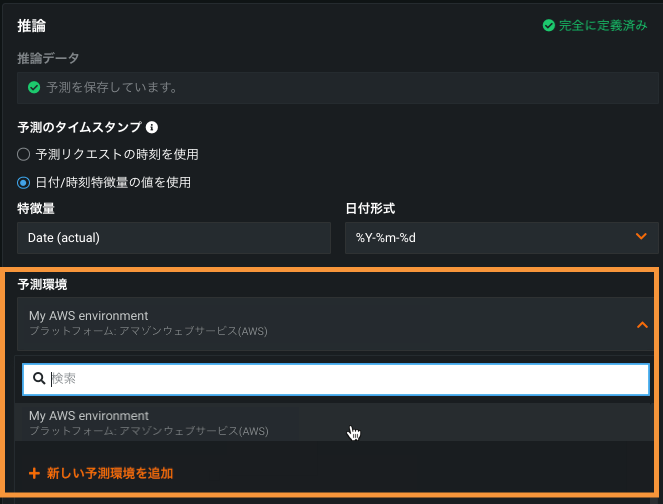Click the 予測を保存しています message text

coord(112,88)
